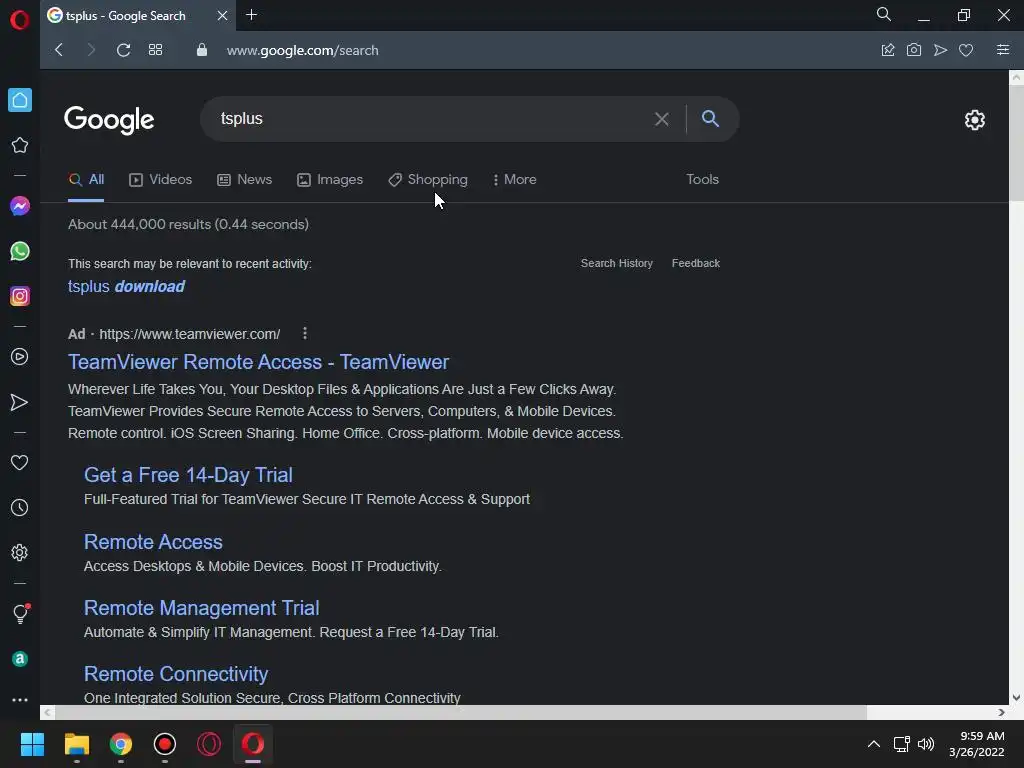This screenshot has height=768, width=1024.
Task: Open 'tsplus download' suggested search
Action: coord(126,287)
